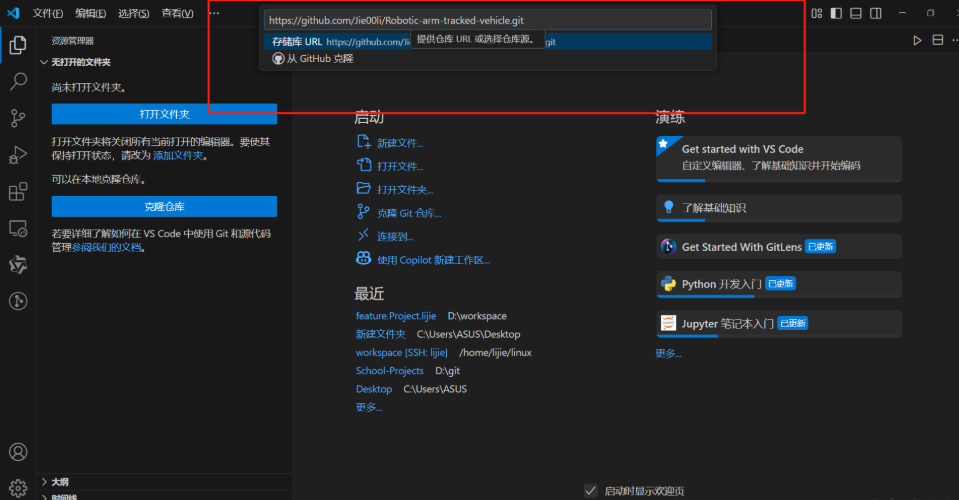The image size is (959, 500).
Task: Open the 参阅我们的文档 link
Action: (106, 248)
